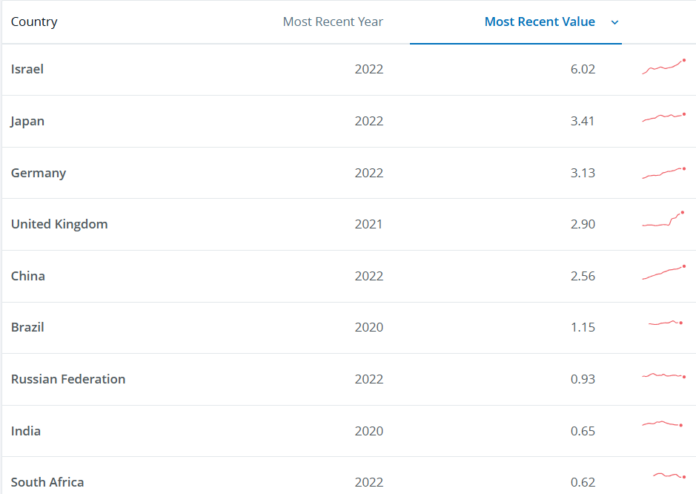Click the sort chevron beside Most Recent Value
The width and height of the screenshot is (696, 494).
(x=614, y=22)
